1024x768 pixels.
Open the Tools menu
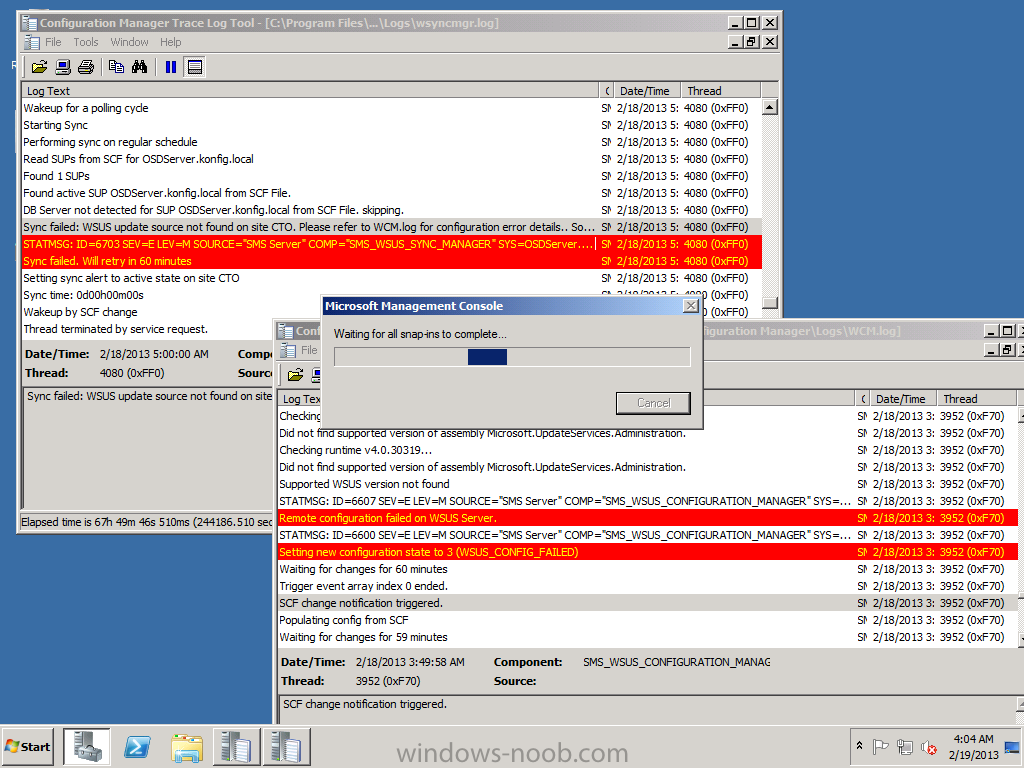click(x=86, y=42)
